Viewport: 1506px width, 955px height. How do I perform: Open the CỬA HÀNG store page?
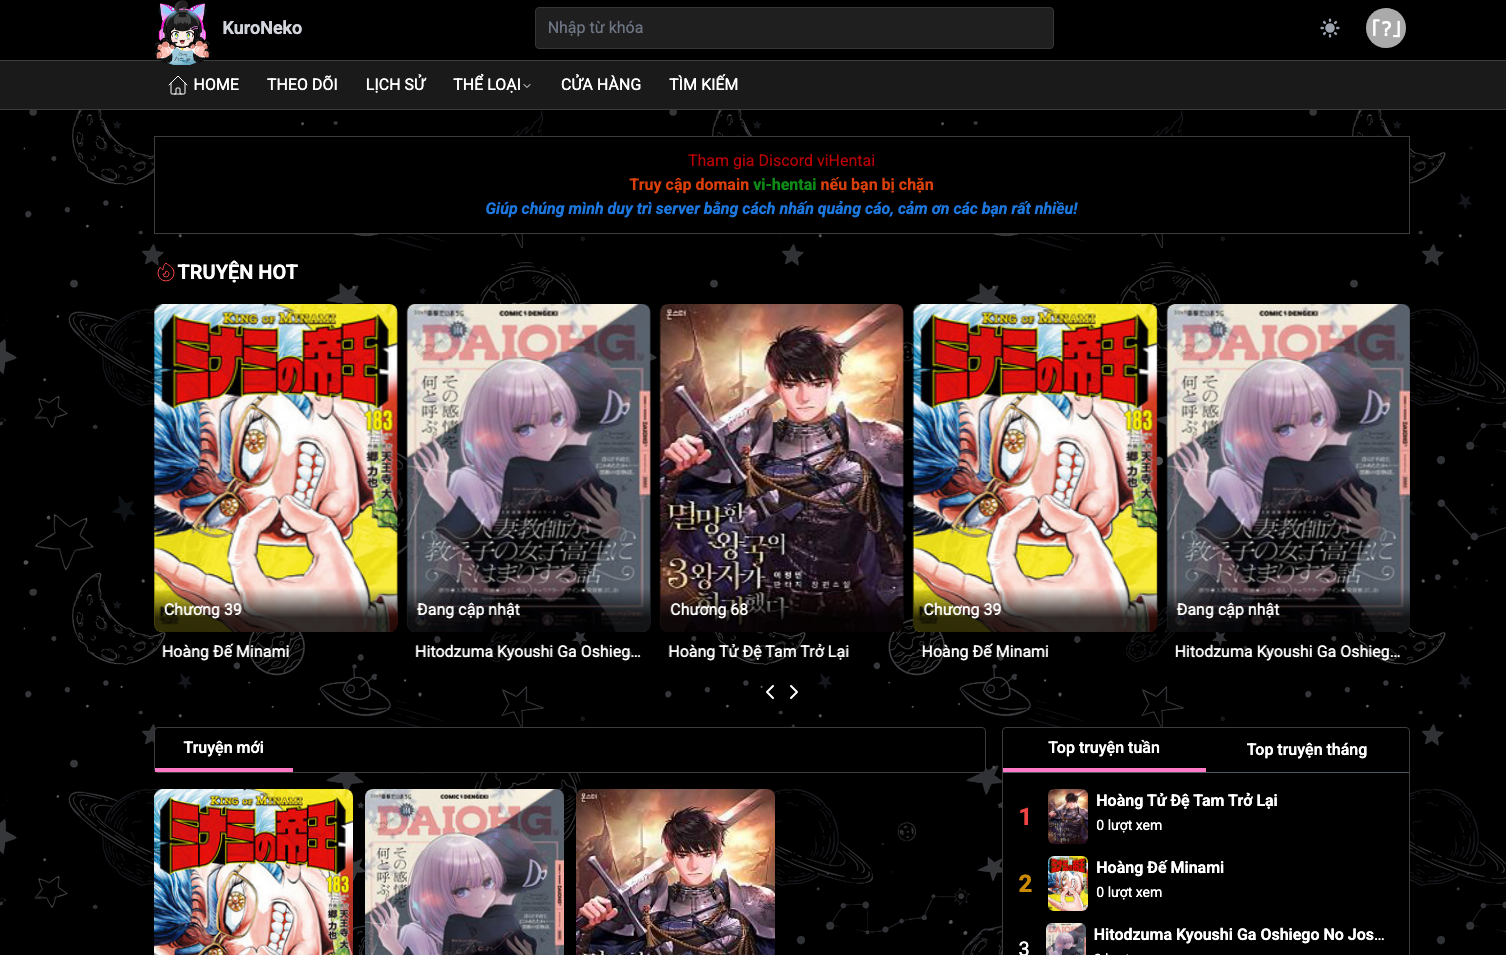tap(601, 85)
